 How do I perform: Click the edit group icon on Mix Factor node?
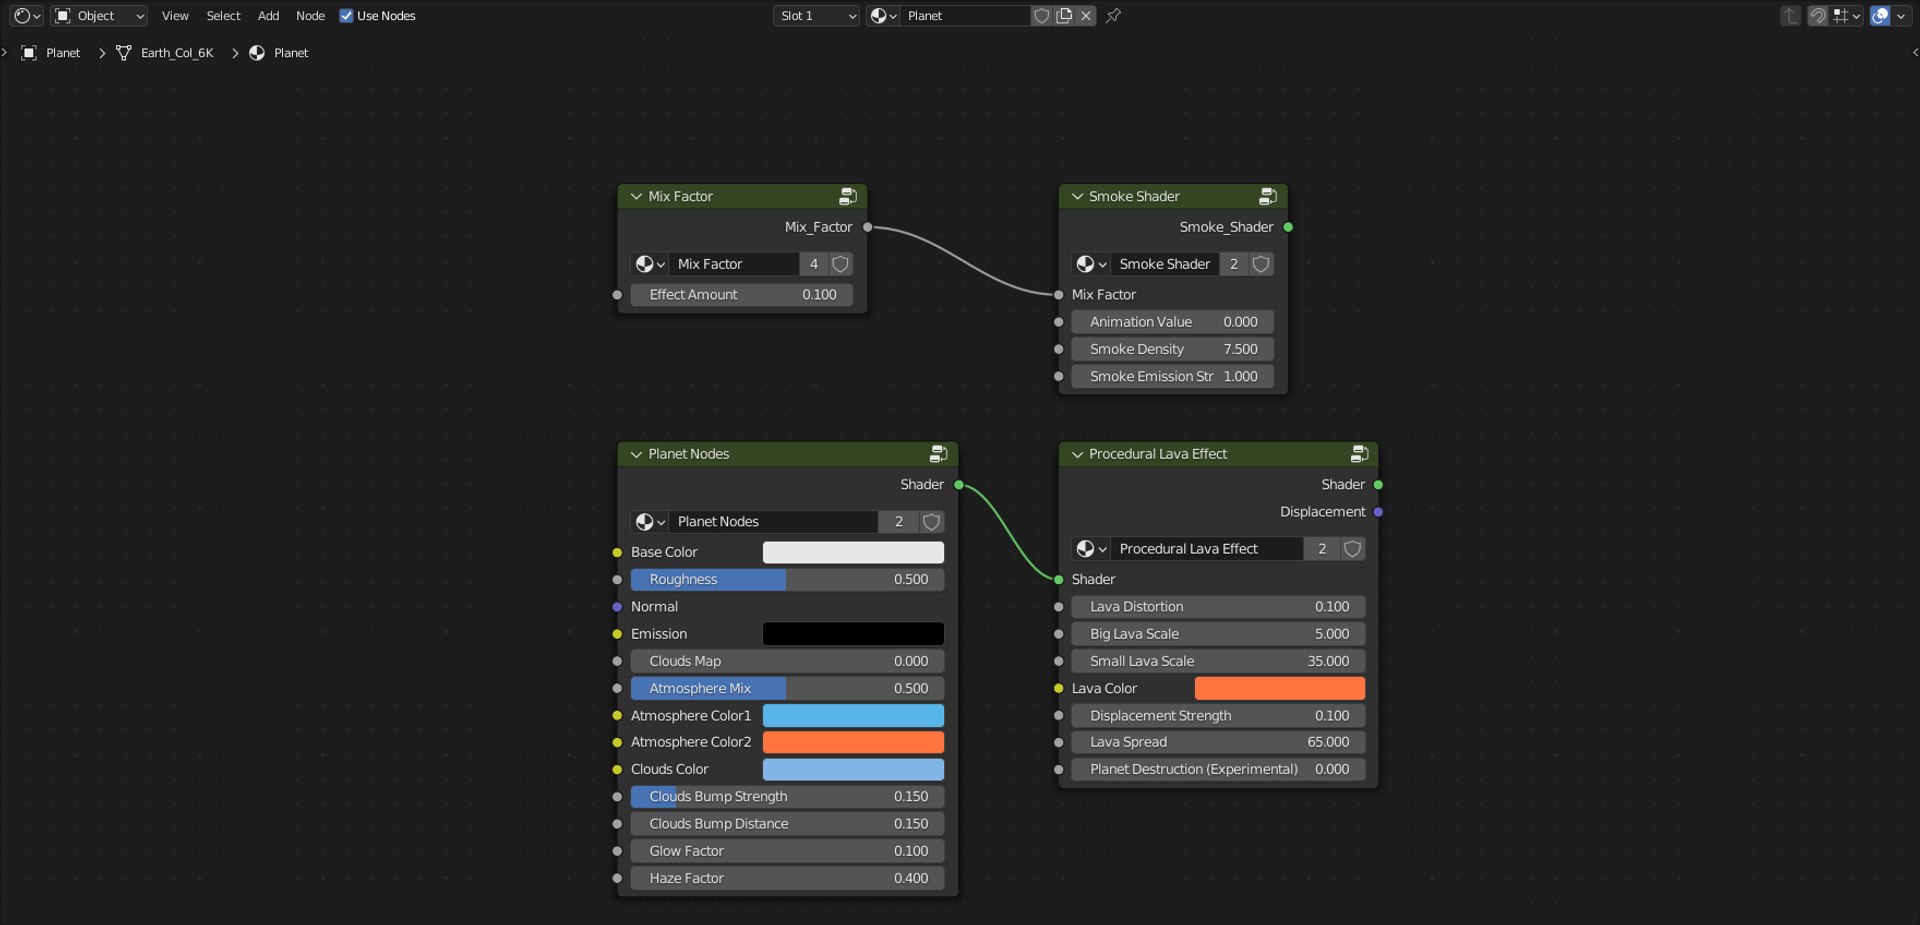[848, 196]
